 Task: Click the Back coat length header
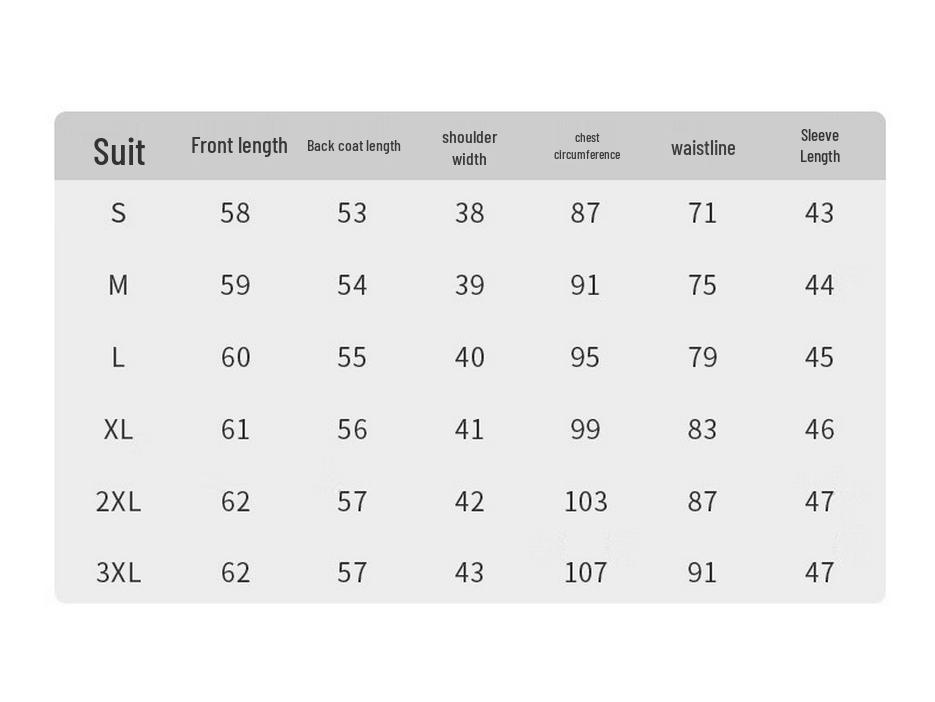coord(354,146)
